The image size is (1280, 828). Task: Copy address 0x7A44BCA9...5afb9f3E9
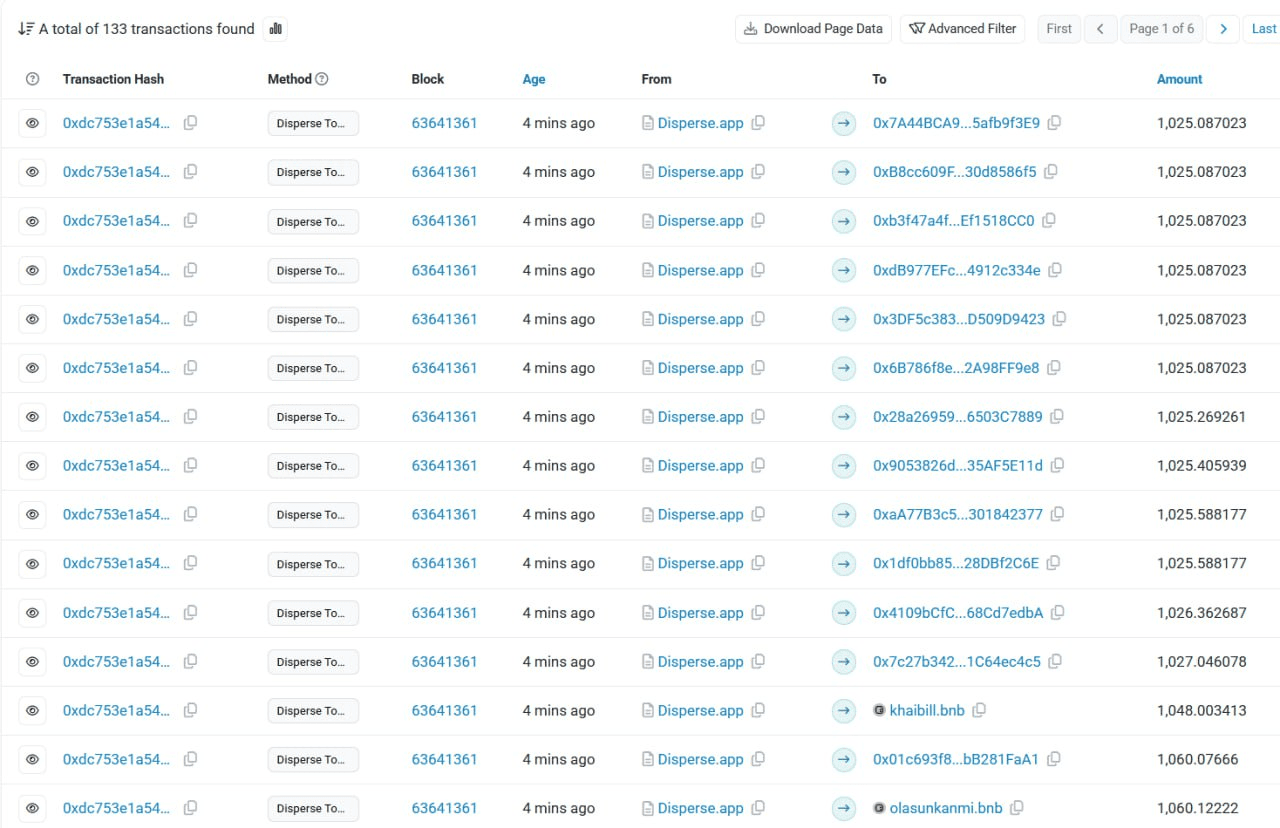[x=1054, y=123]
